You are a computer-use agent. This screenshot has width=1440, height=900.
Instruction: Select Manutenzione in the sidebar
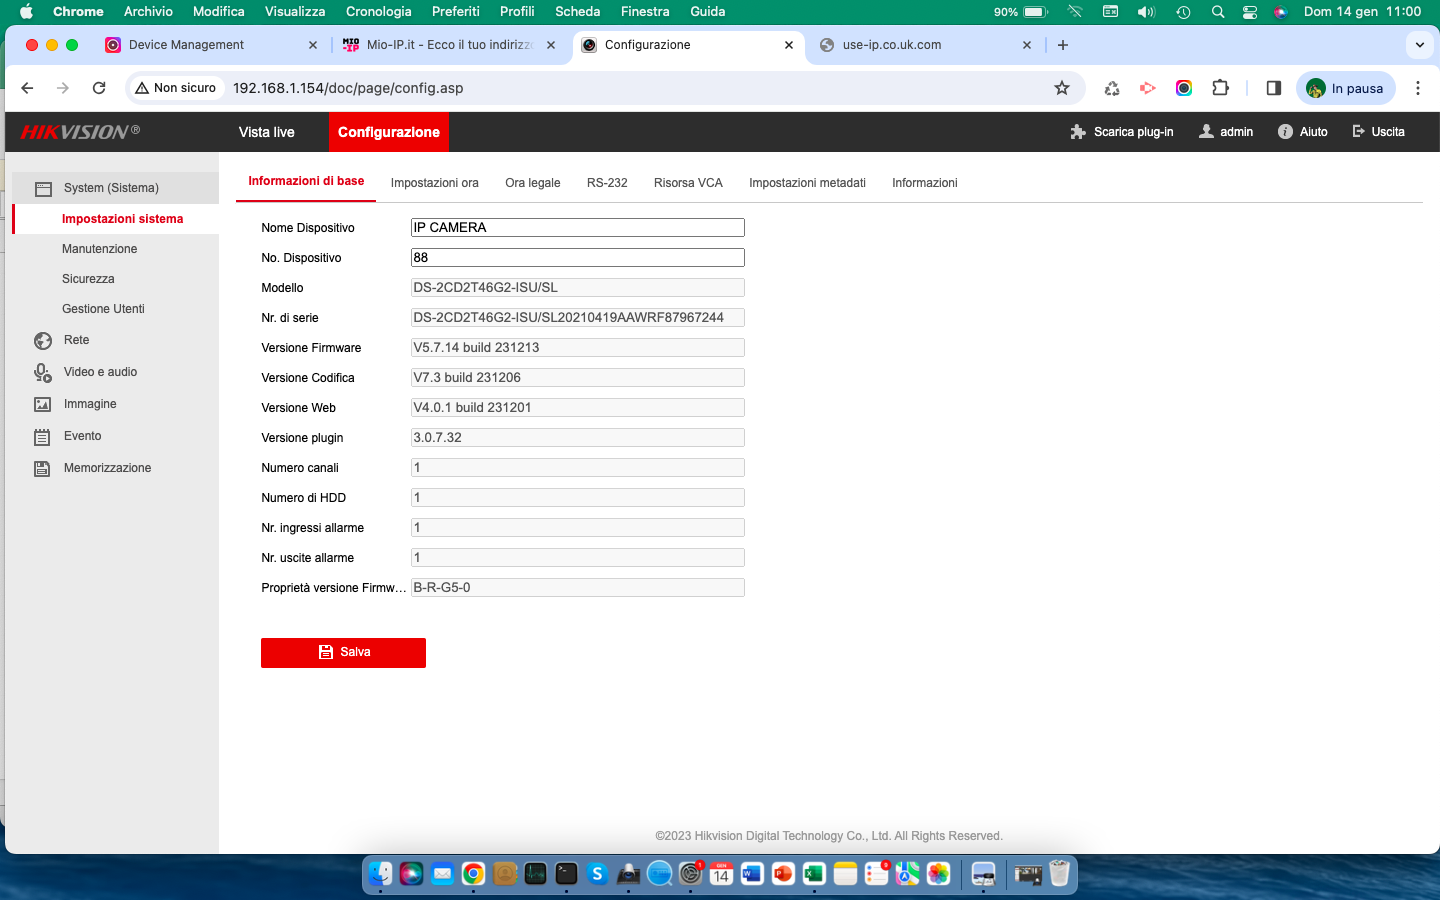(x=99, y=249)
